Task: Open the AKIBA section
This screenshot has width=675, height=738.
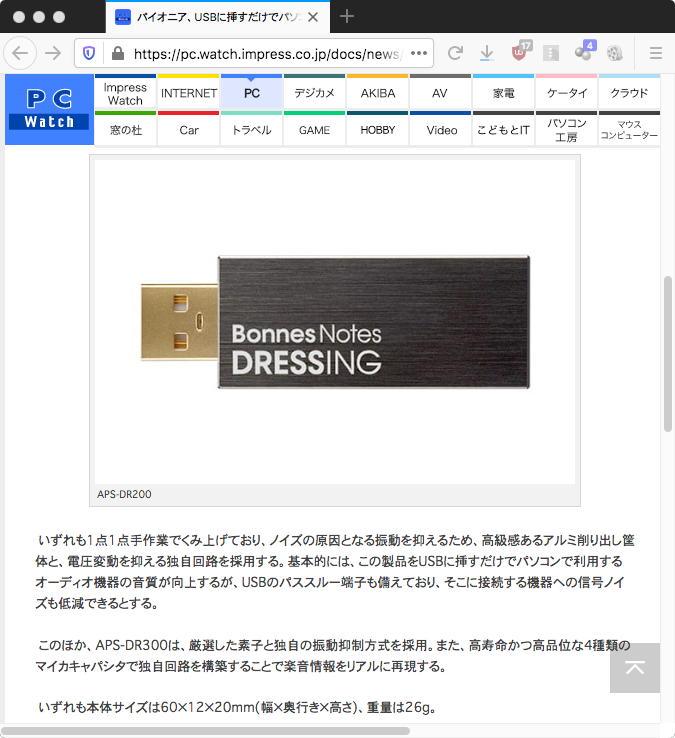Action: [378, 94]
